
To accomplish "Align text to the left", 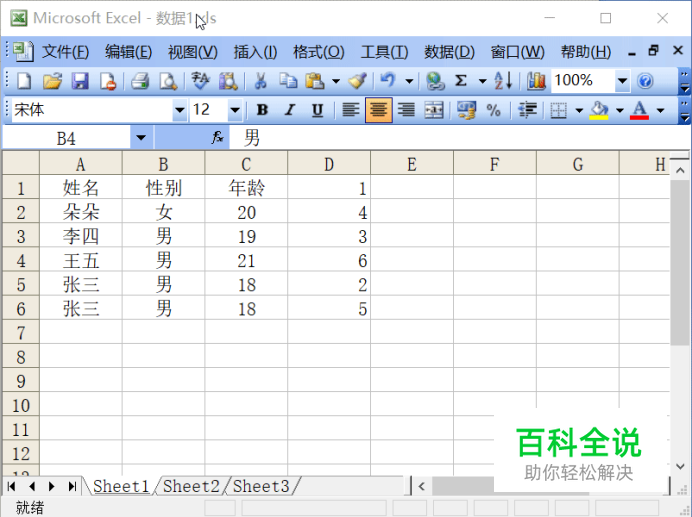I will coord(351,109).
